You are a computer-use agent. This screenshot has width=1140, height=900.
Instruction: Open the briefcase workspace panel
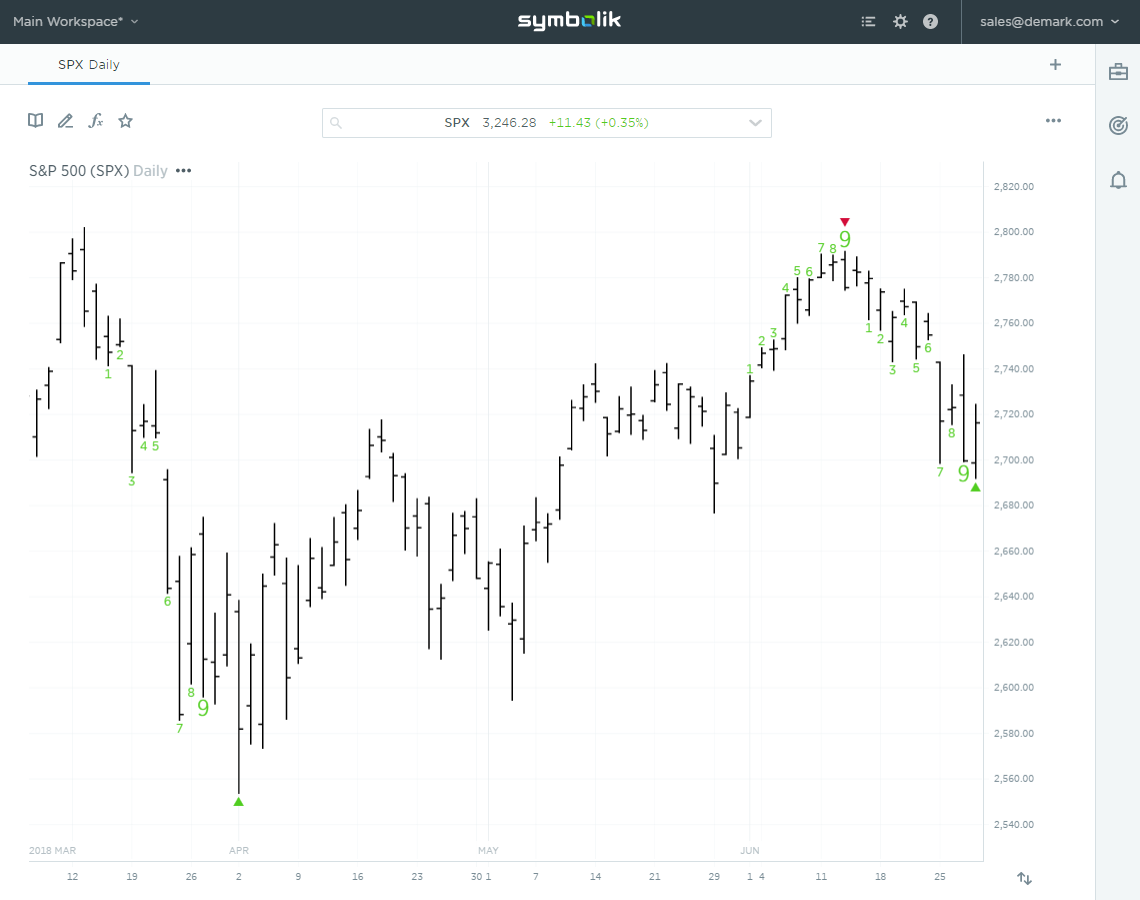[x=1117, y=71]
